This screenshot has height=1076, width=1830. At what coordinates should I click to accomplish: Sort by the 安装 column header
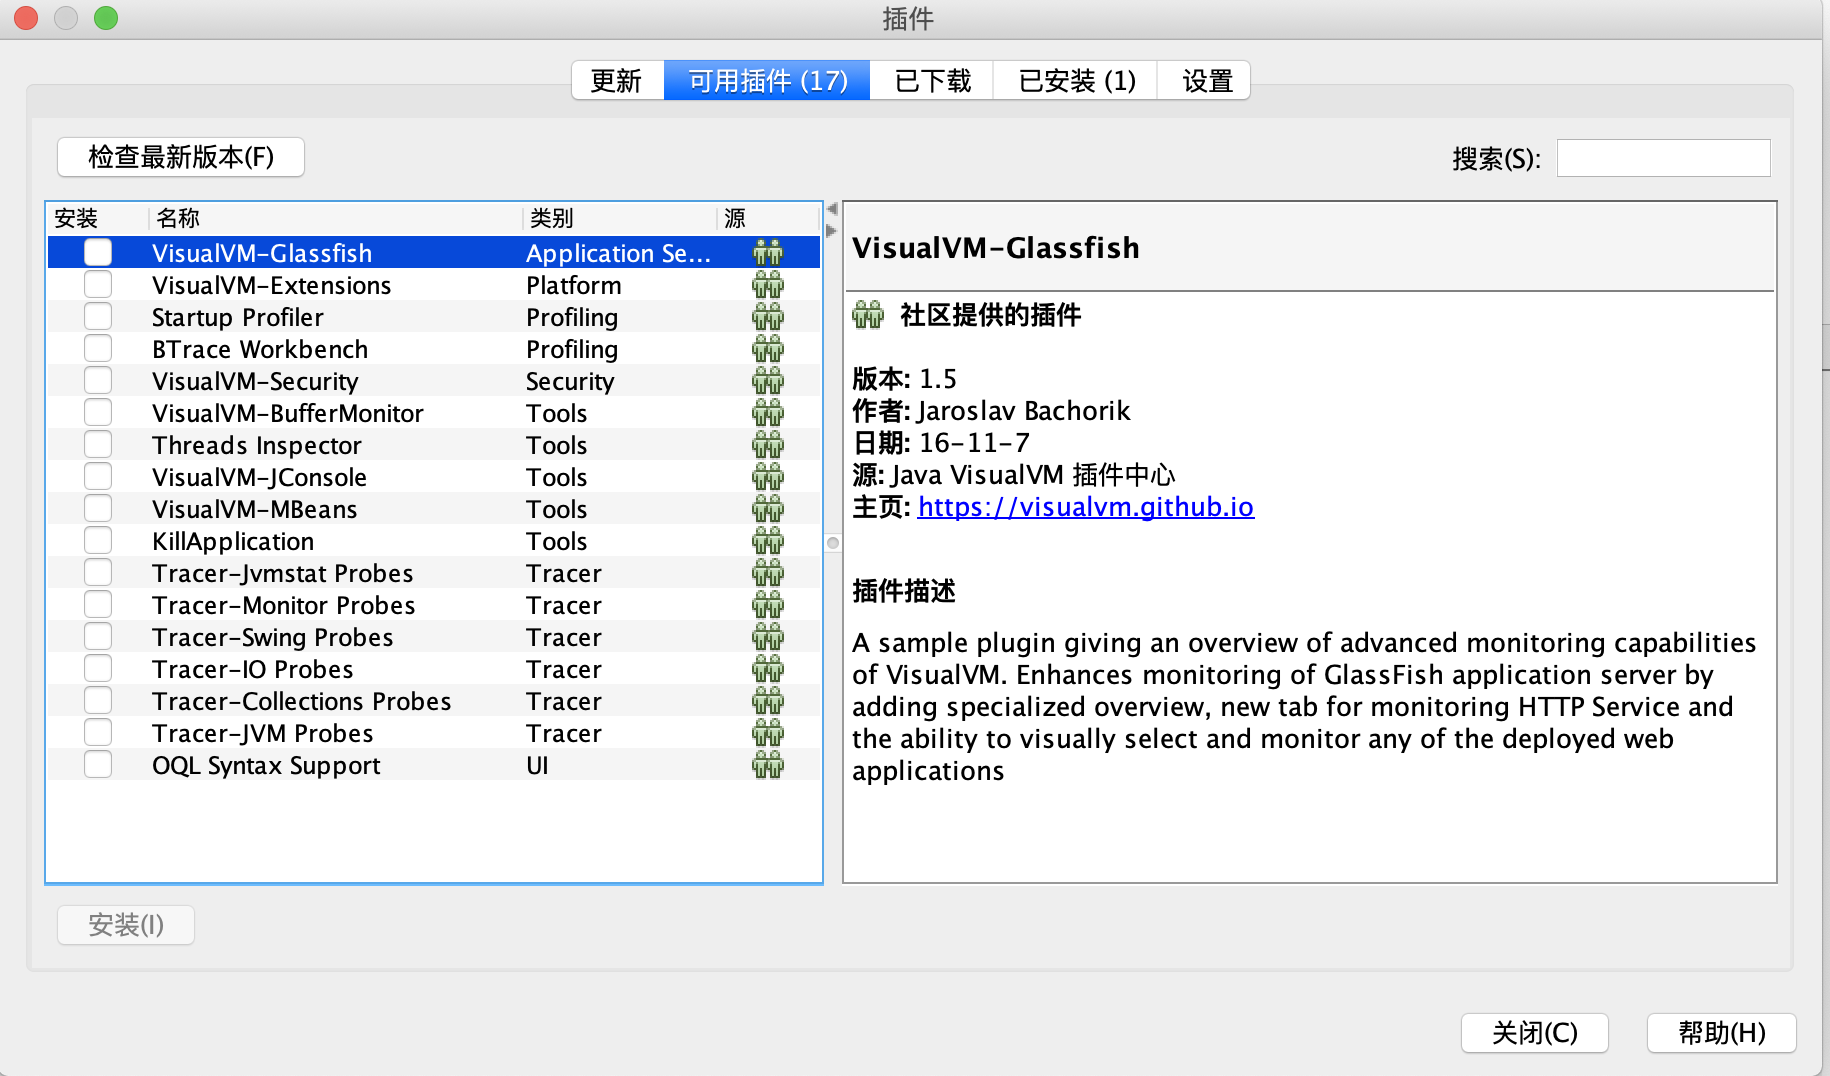98,218
